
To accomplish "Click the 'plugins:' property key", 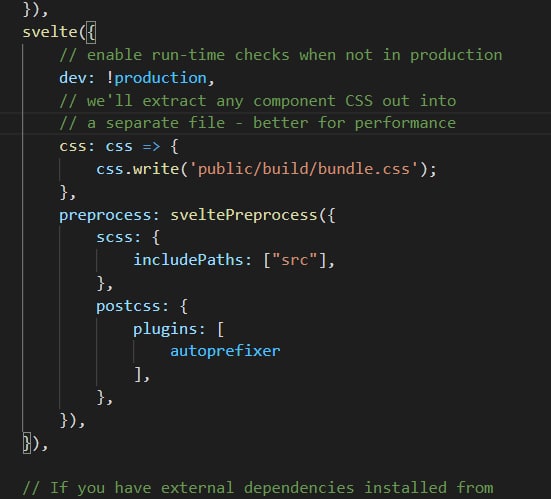I will pyautogui.click(x=169, y=330).
